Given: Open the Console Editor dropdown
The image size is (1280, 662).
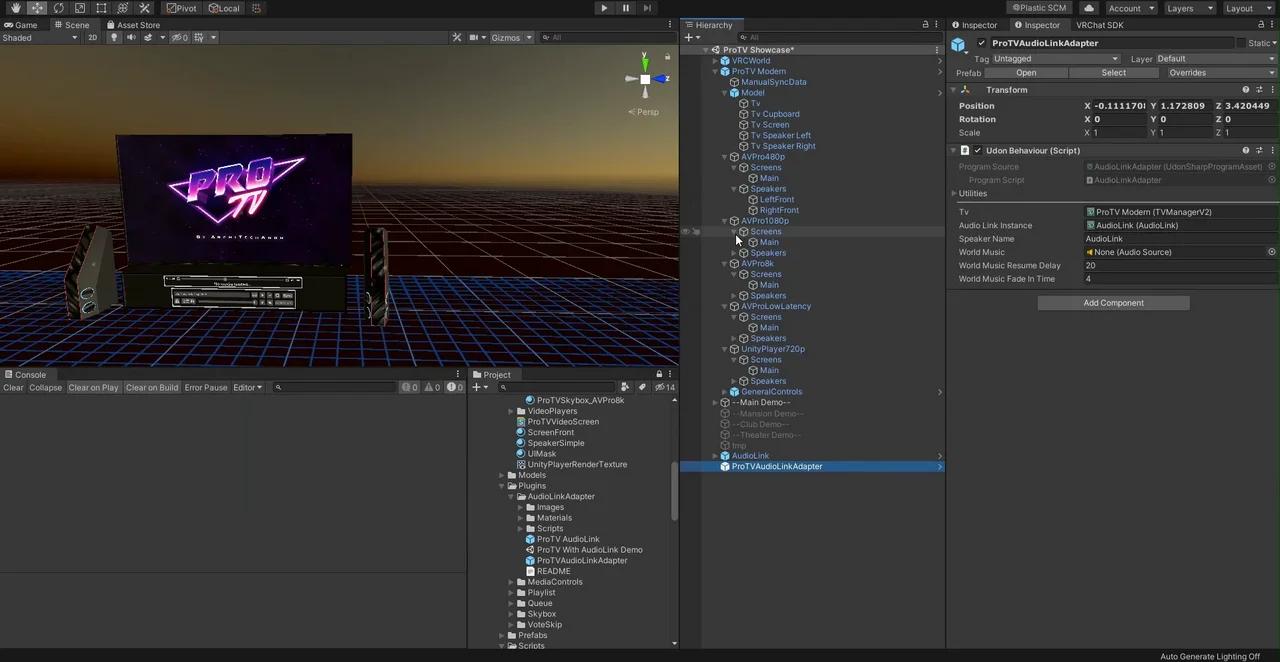Looking at the screenshot, I should tap(247, 388).
